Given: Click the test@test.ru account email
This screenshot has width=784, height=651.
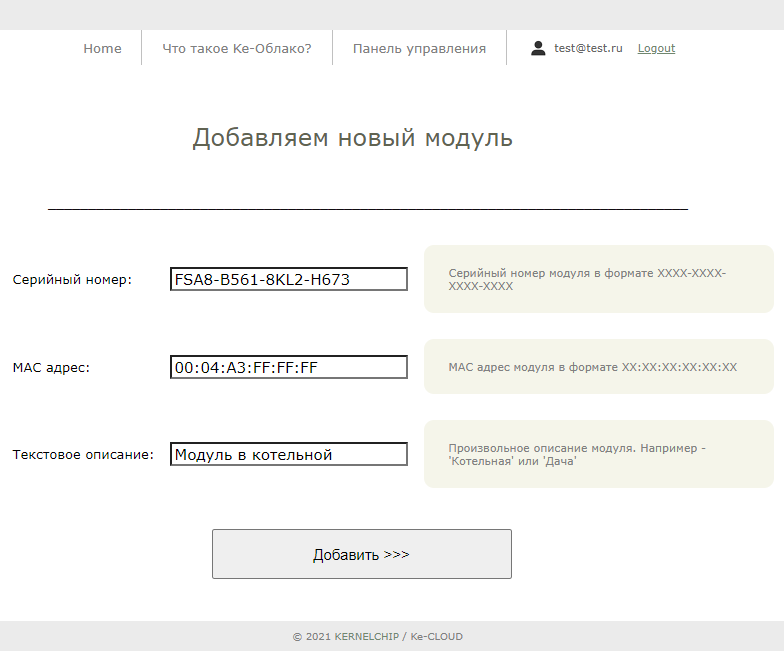Looking at the screenshot, I should click(588, 48).
